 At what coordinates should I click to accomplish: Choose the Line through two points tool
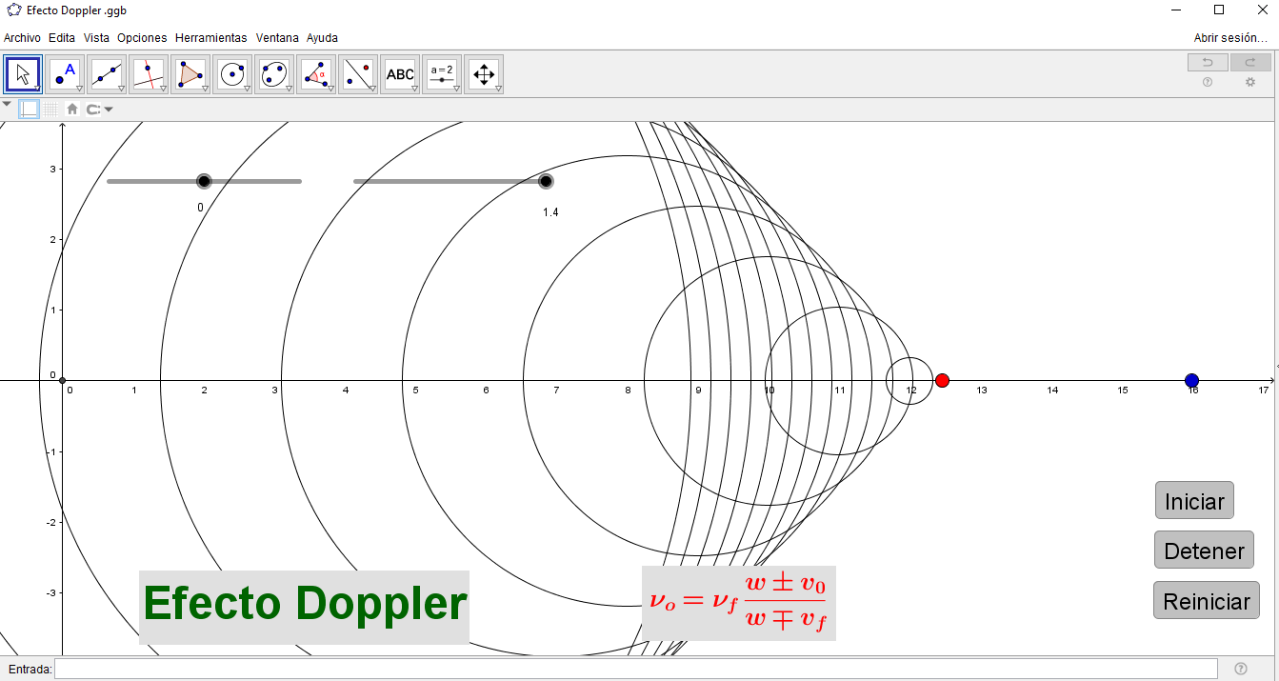(107, 74)
